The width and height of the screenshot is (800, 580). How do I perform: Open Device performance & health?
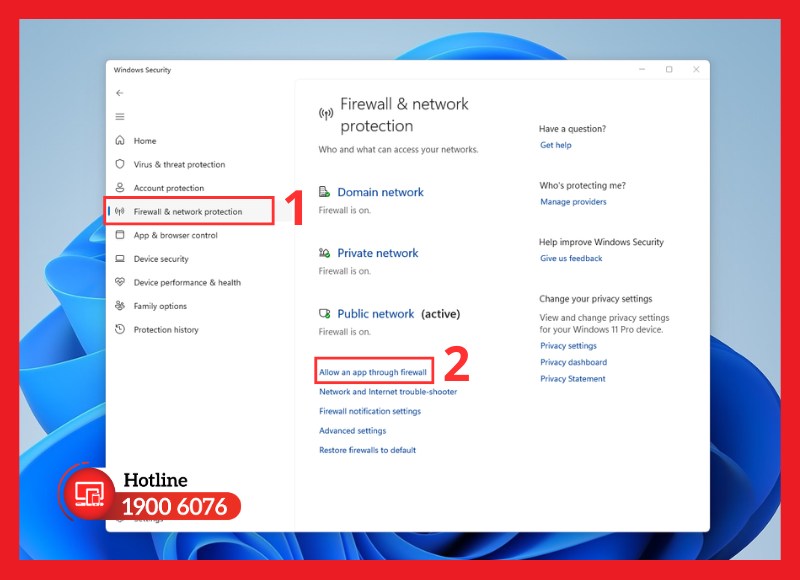[187, 282]
